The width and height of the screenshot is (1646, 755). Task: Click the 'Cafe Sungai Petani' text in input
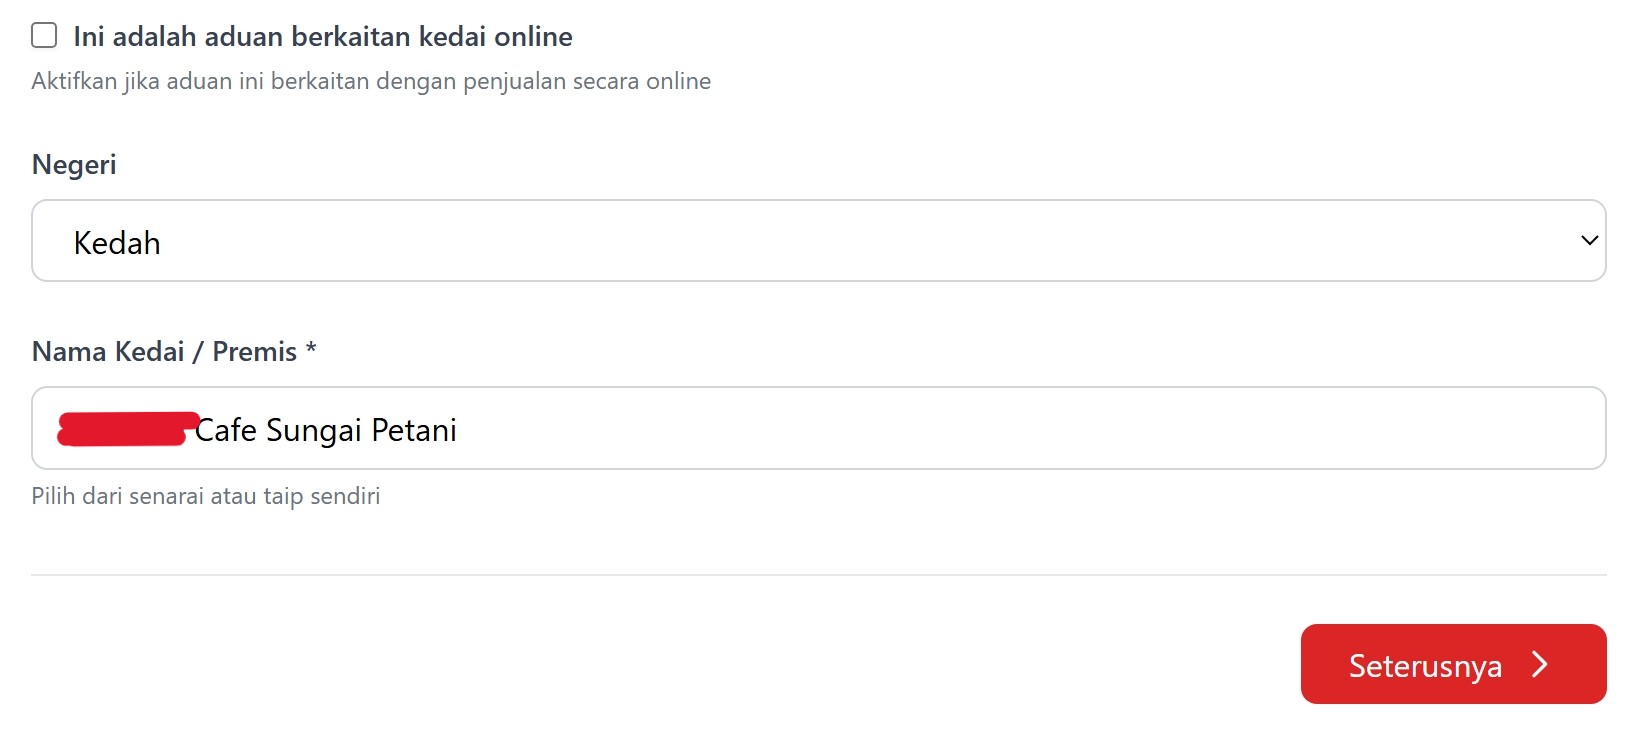(325, 430)
